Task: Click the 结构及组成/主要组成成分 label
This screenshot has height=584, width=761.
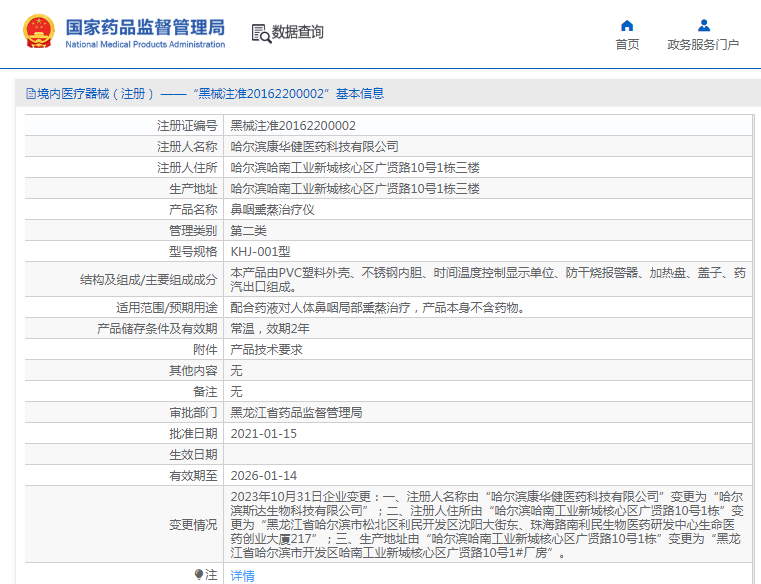Action: tap(149, 280)
